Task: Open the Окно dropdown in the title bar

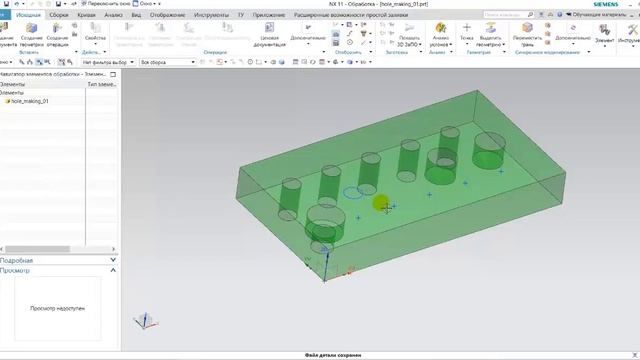Action: tap(147, 4)
